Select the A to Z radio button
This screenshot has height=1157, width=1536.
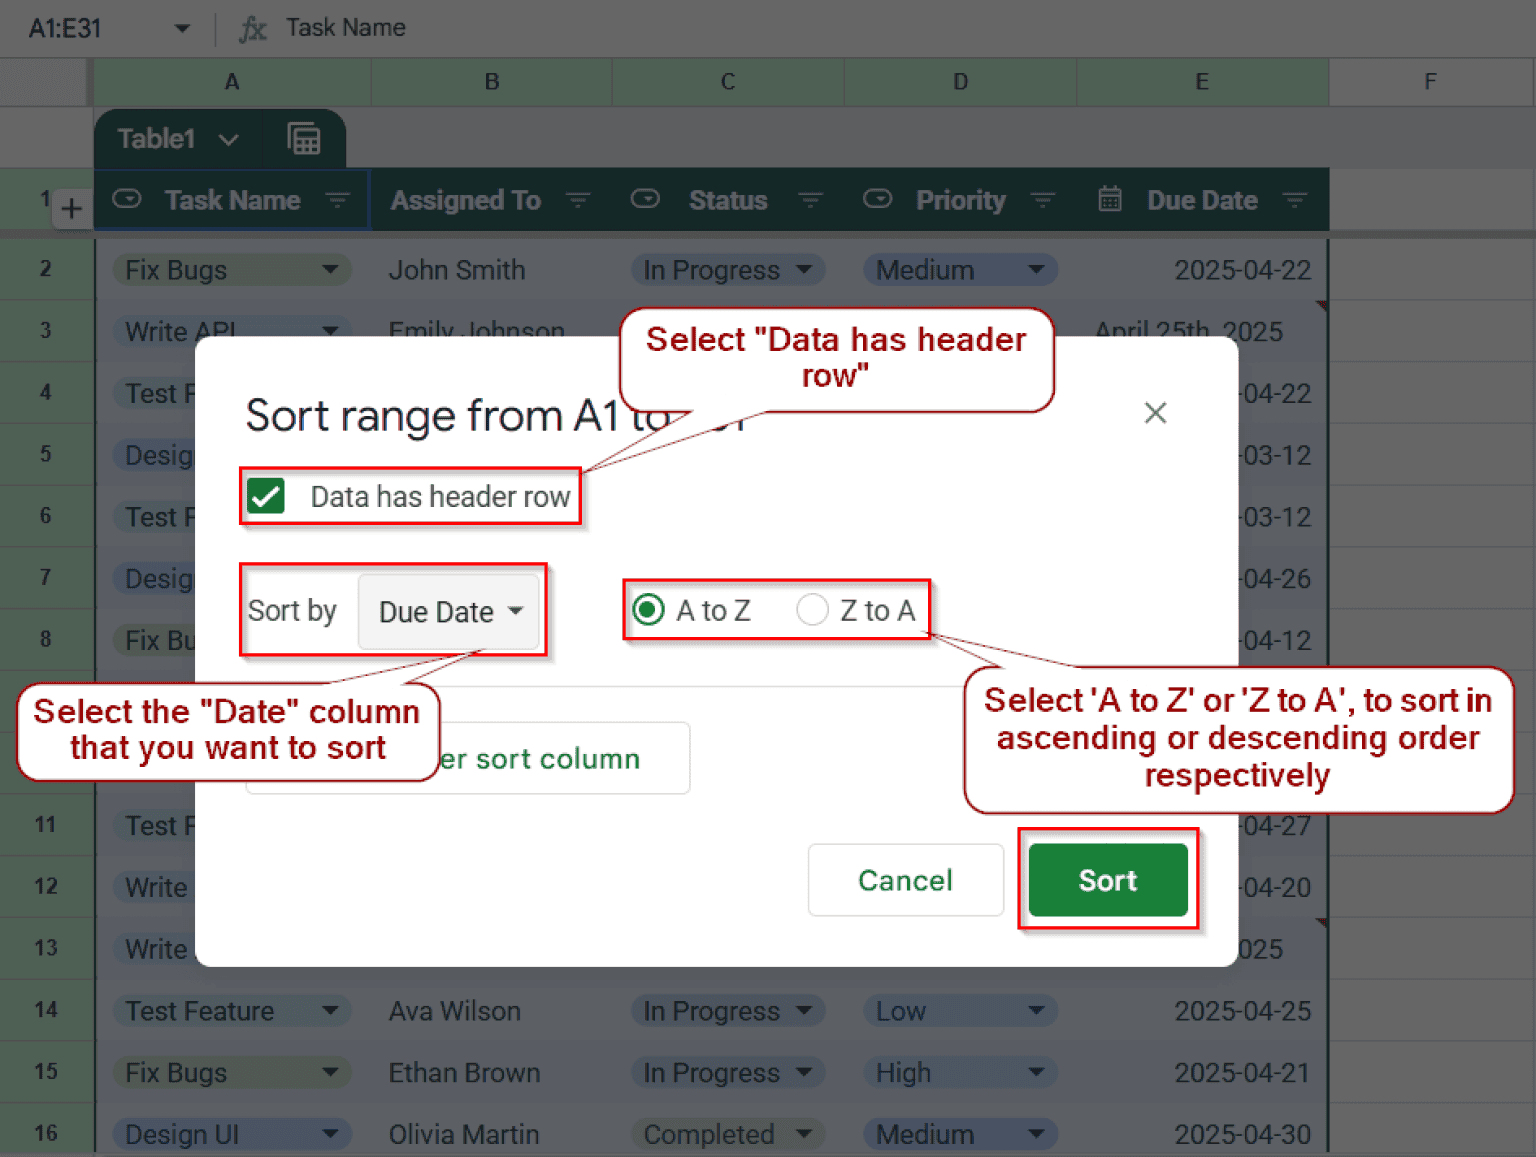[x=648, y=609]
